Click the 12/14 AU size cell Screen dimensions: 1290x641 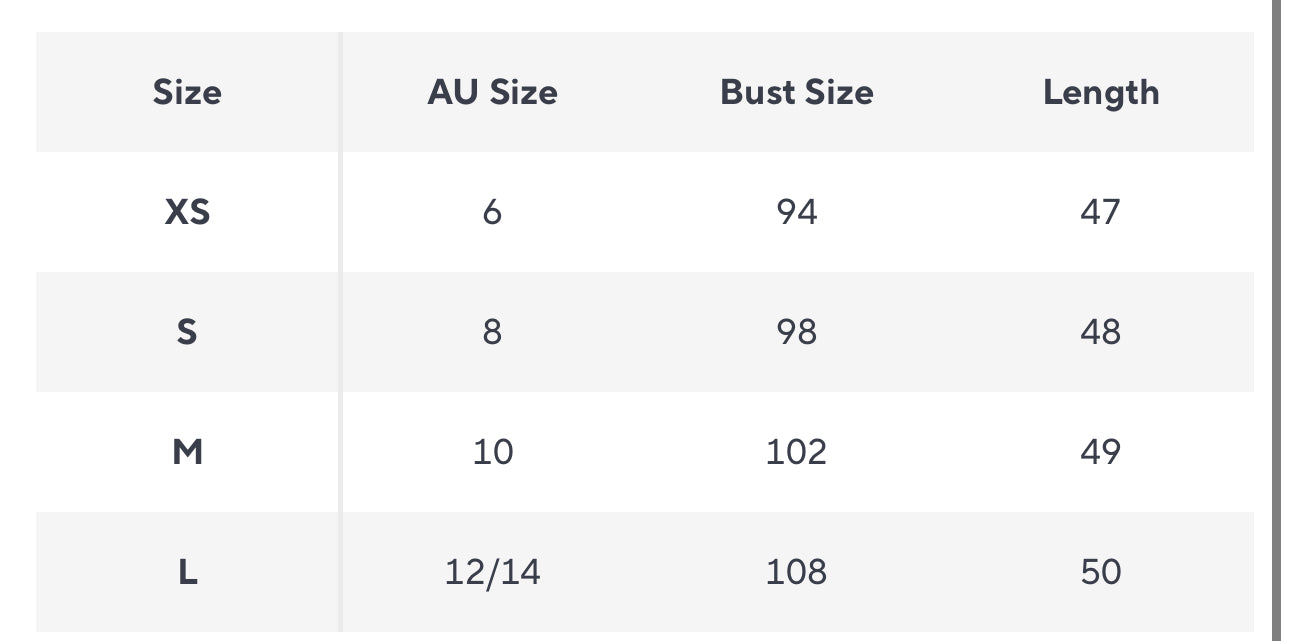(x=492, y=572)
